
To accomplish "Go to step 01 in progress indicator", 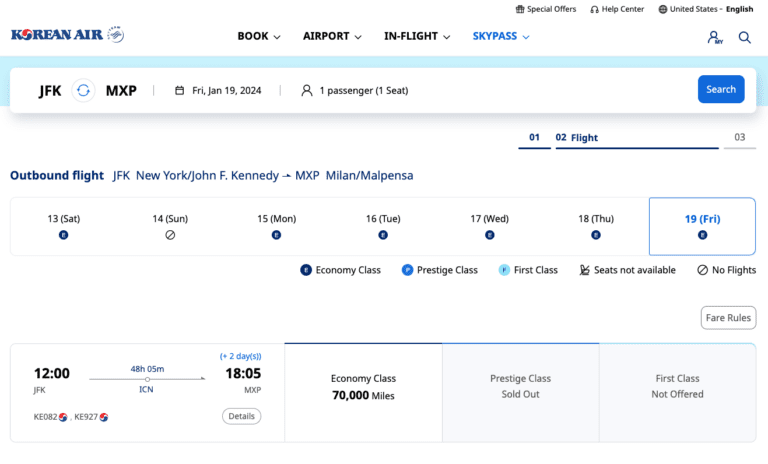I will pos(534,138).
